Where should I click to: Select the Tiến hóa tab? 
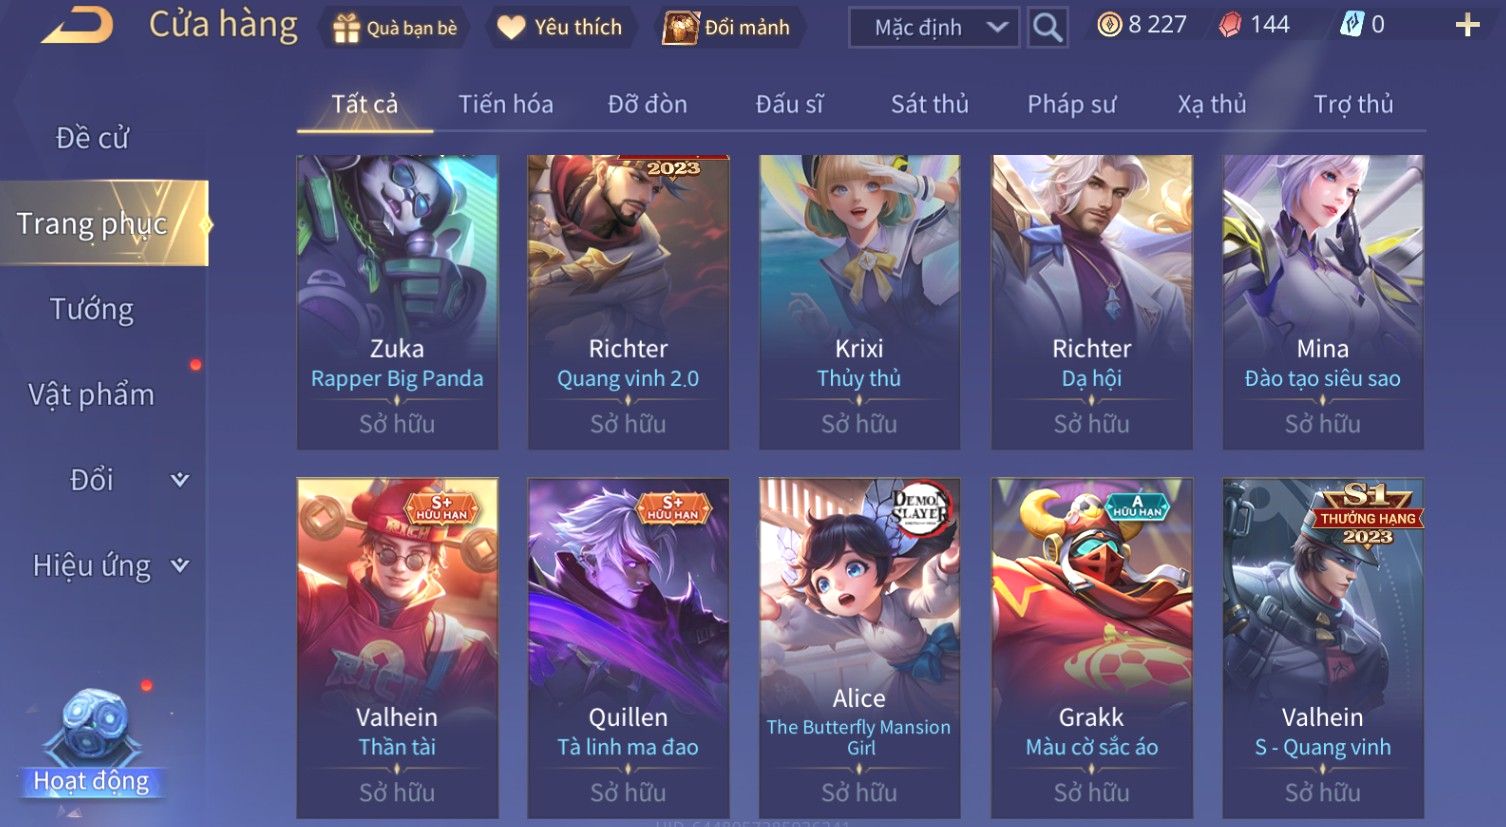point(506,104)
